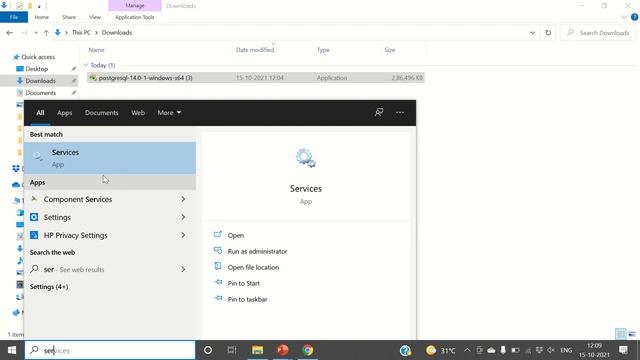Click the search feedback icon
The height and width of the screenshot is (360, 640).
[379, 112]
